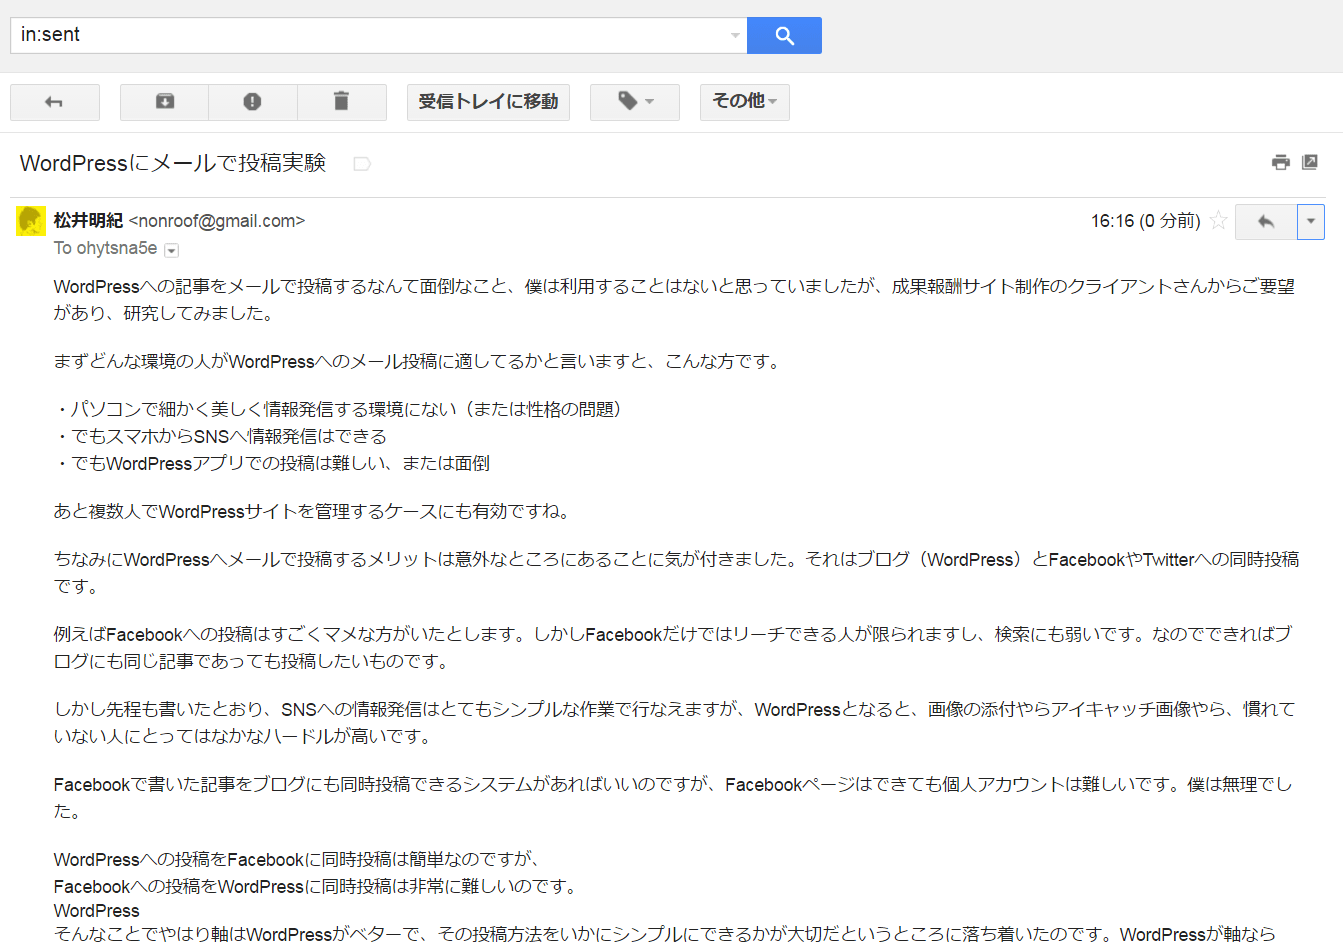This screenshot has width=1343, height=948.
Task: Open the more reply options arrow
Action: coord(1311,222)
